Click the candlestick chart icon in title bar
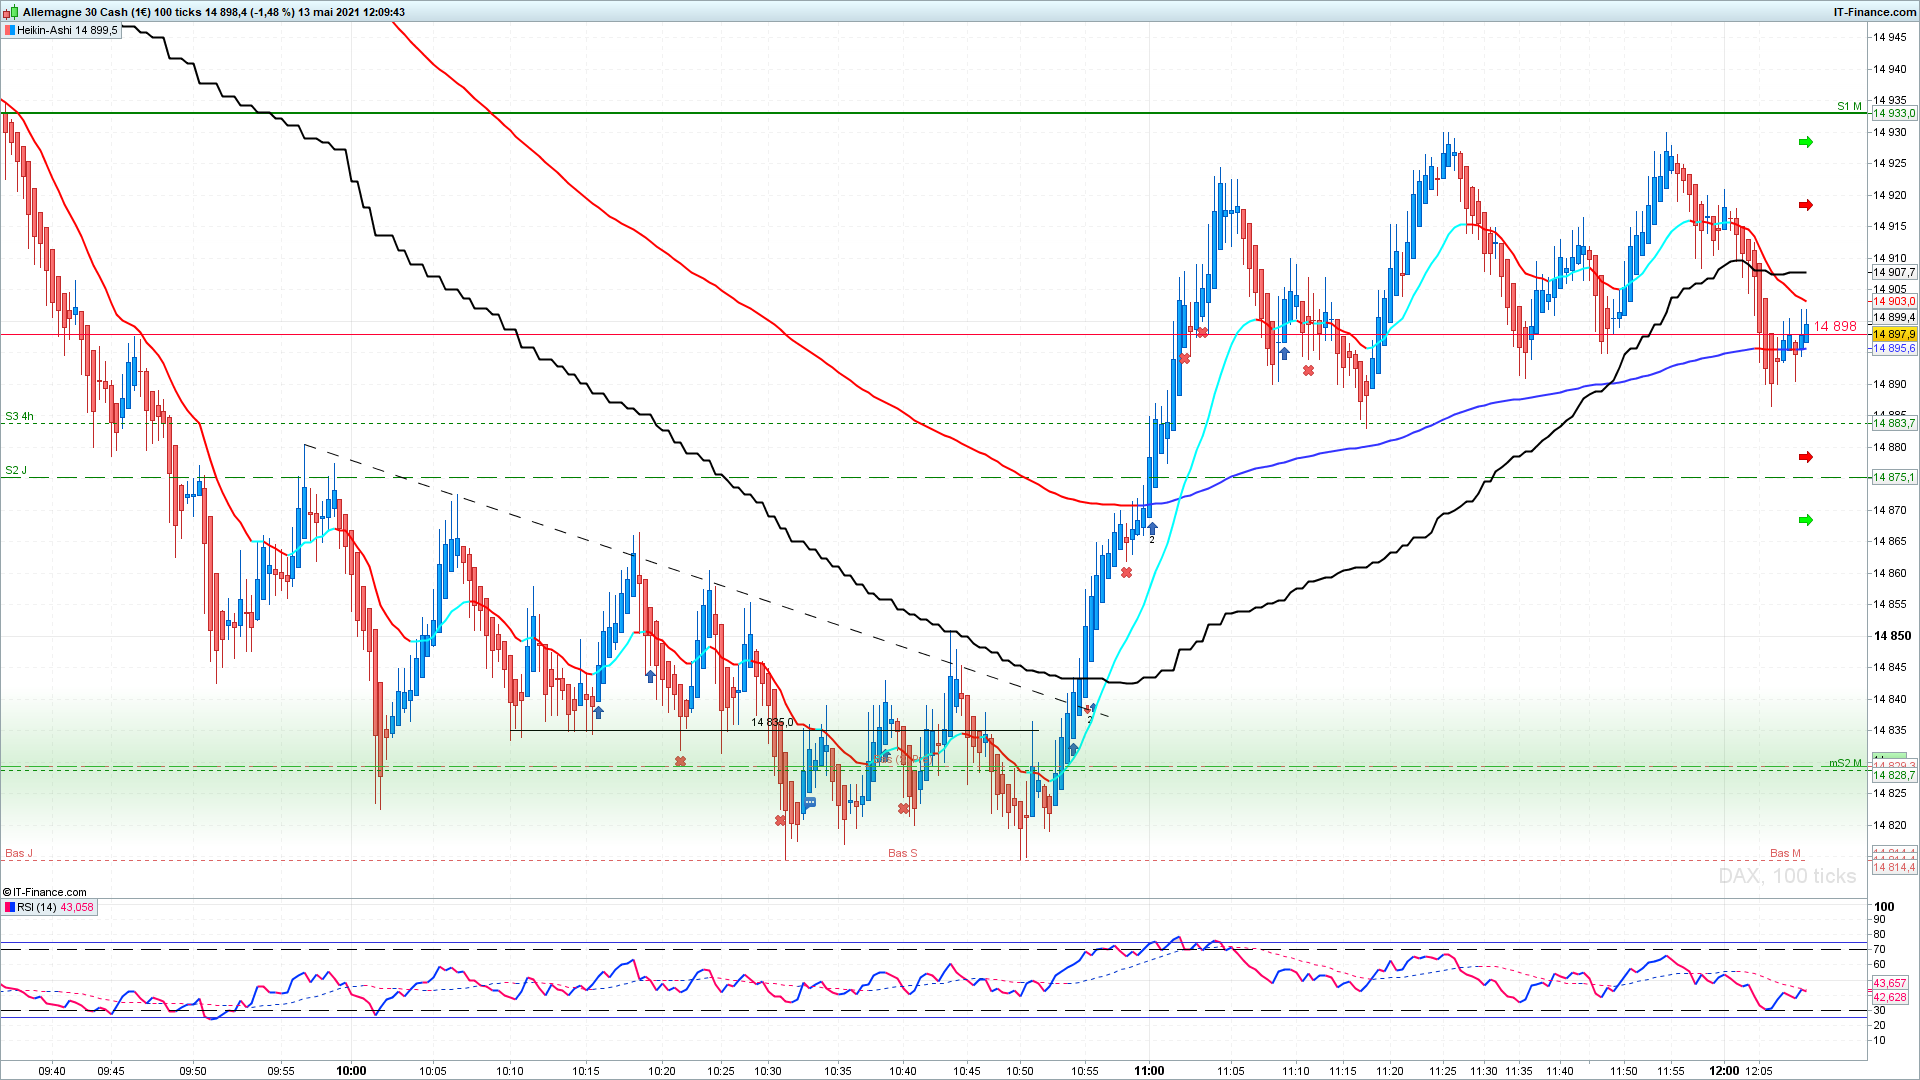 click(12, 12)
